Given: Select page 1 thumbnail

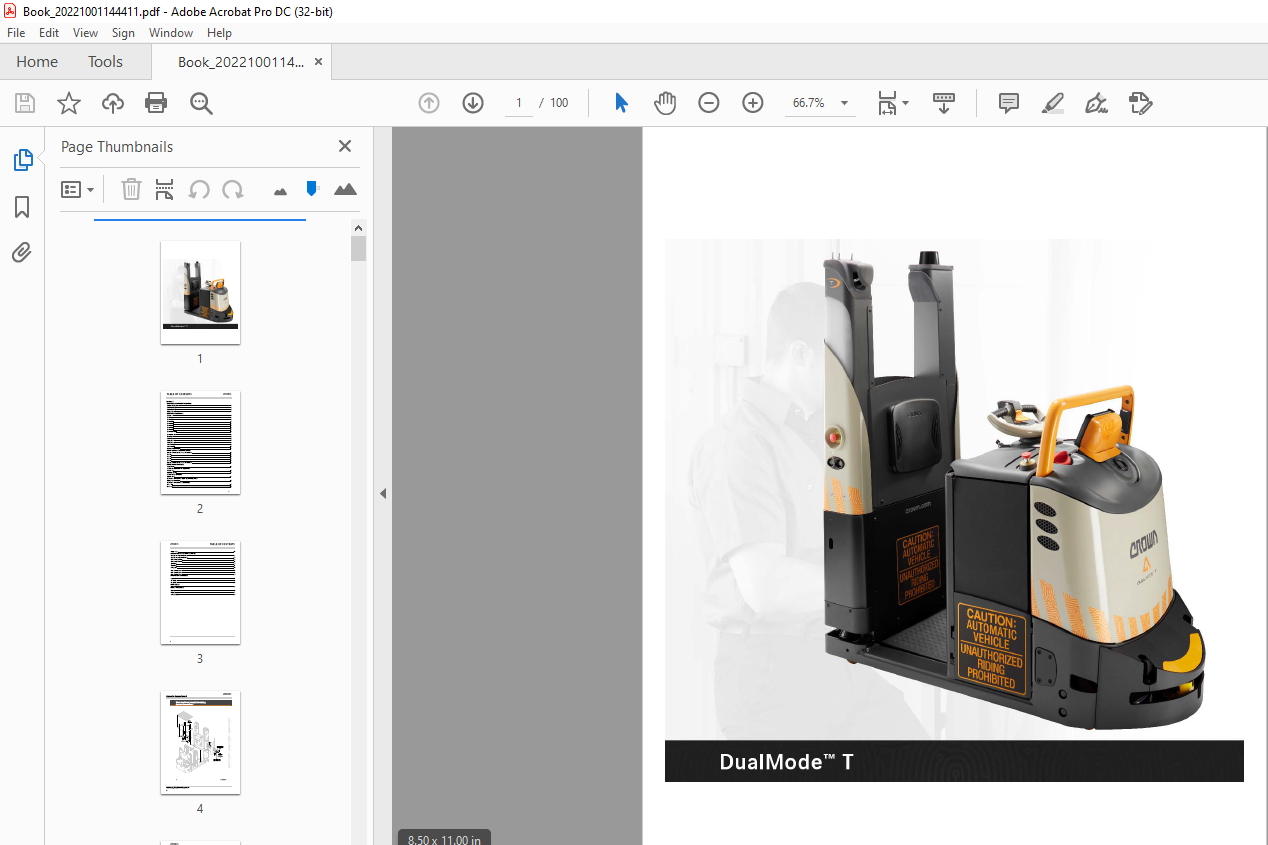Looking at the screenshot, I should click(200, 292).
